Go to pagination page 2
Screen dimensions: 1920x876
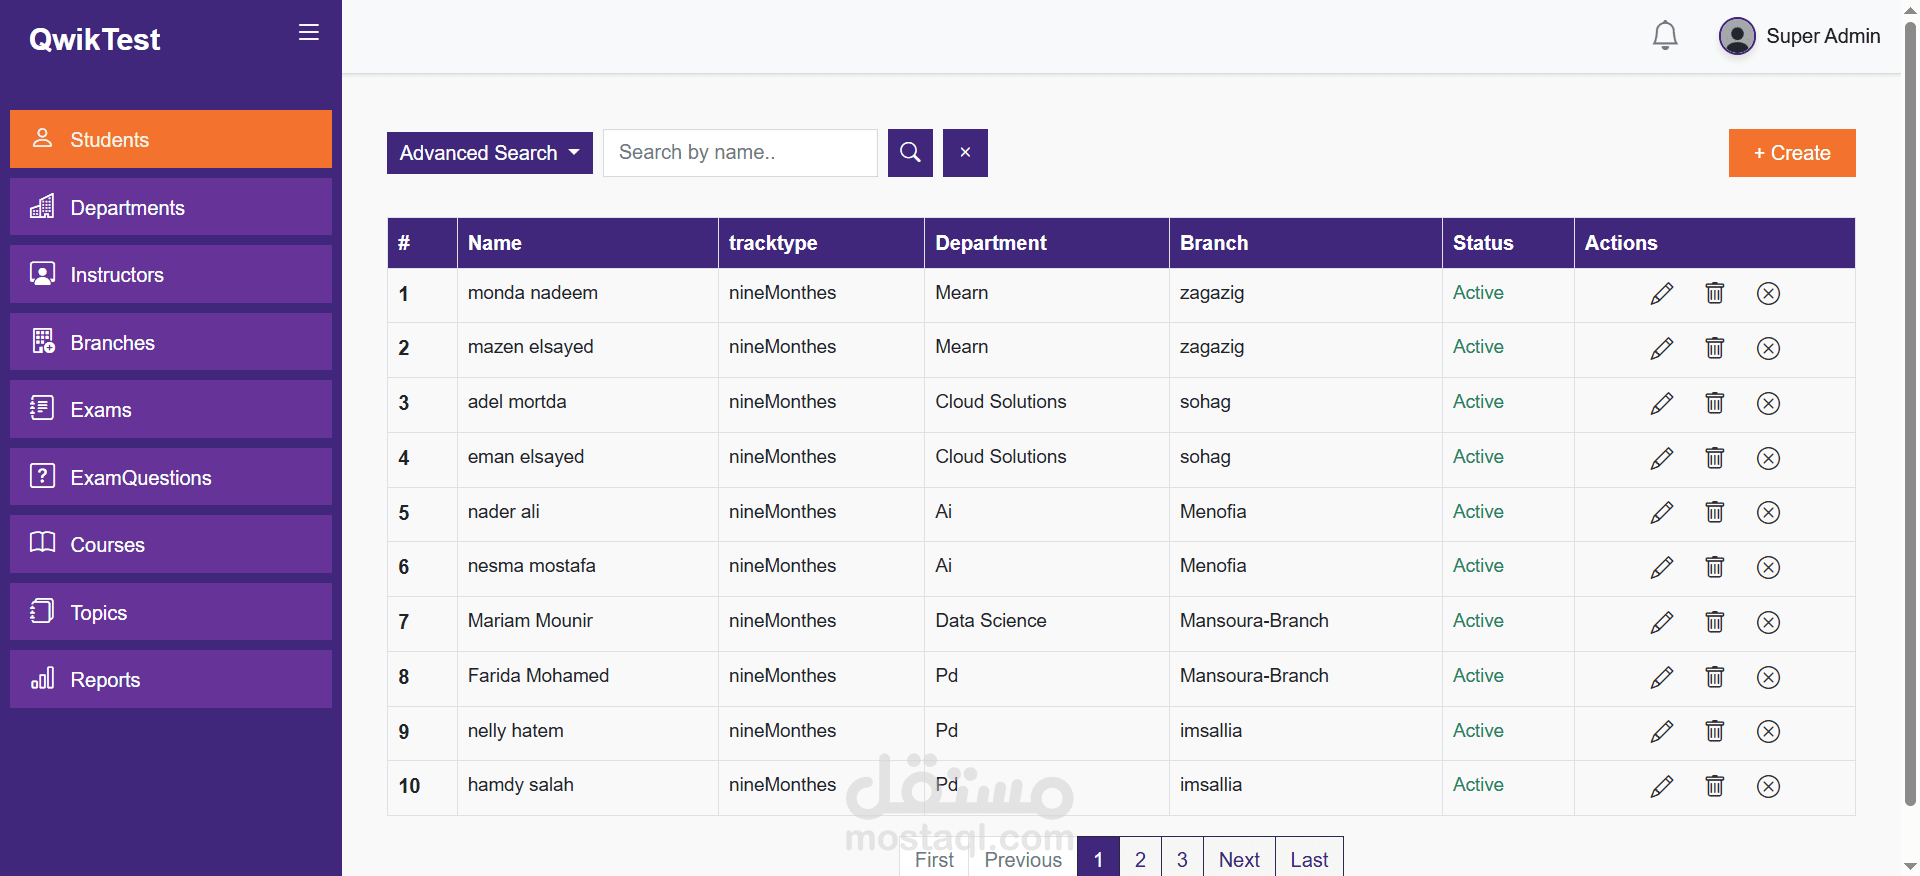1140,858
